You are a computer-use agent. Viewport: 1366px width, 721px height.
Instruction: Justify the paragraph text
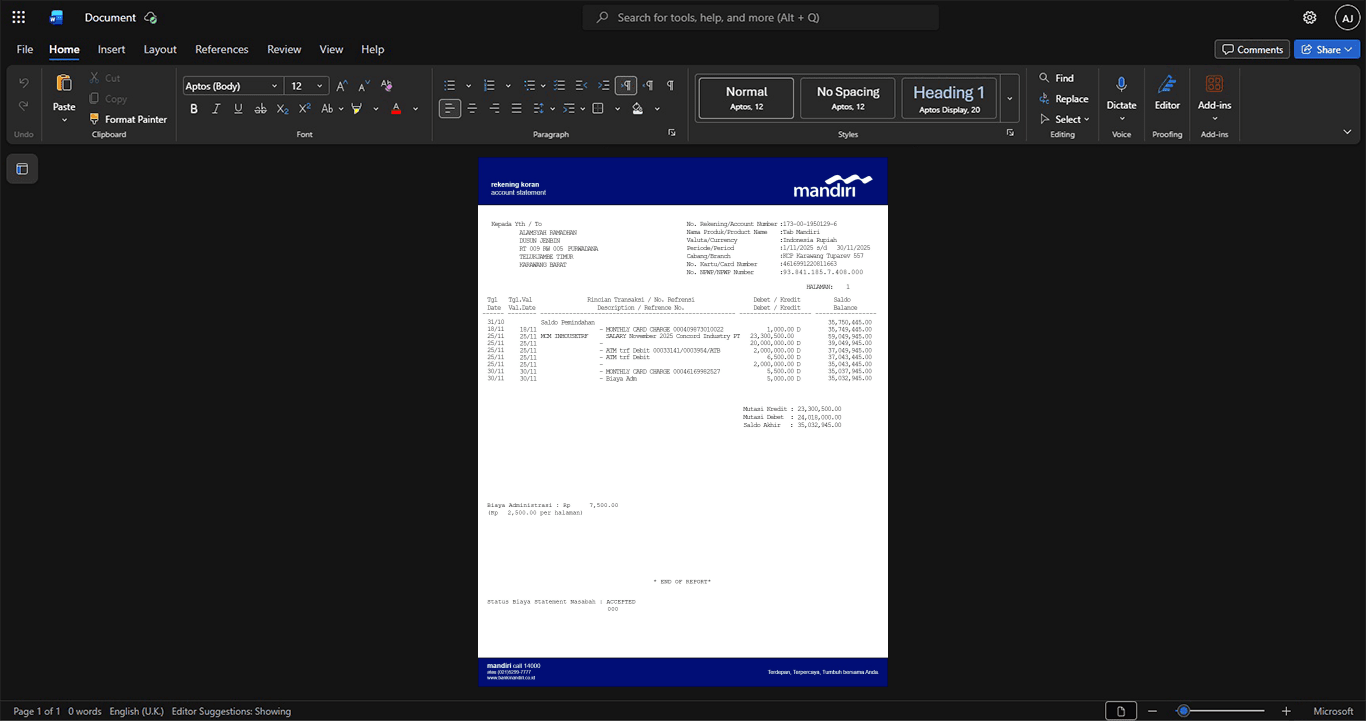516,108
